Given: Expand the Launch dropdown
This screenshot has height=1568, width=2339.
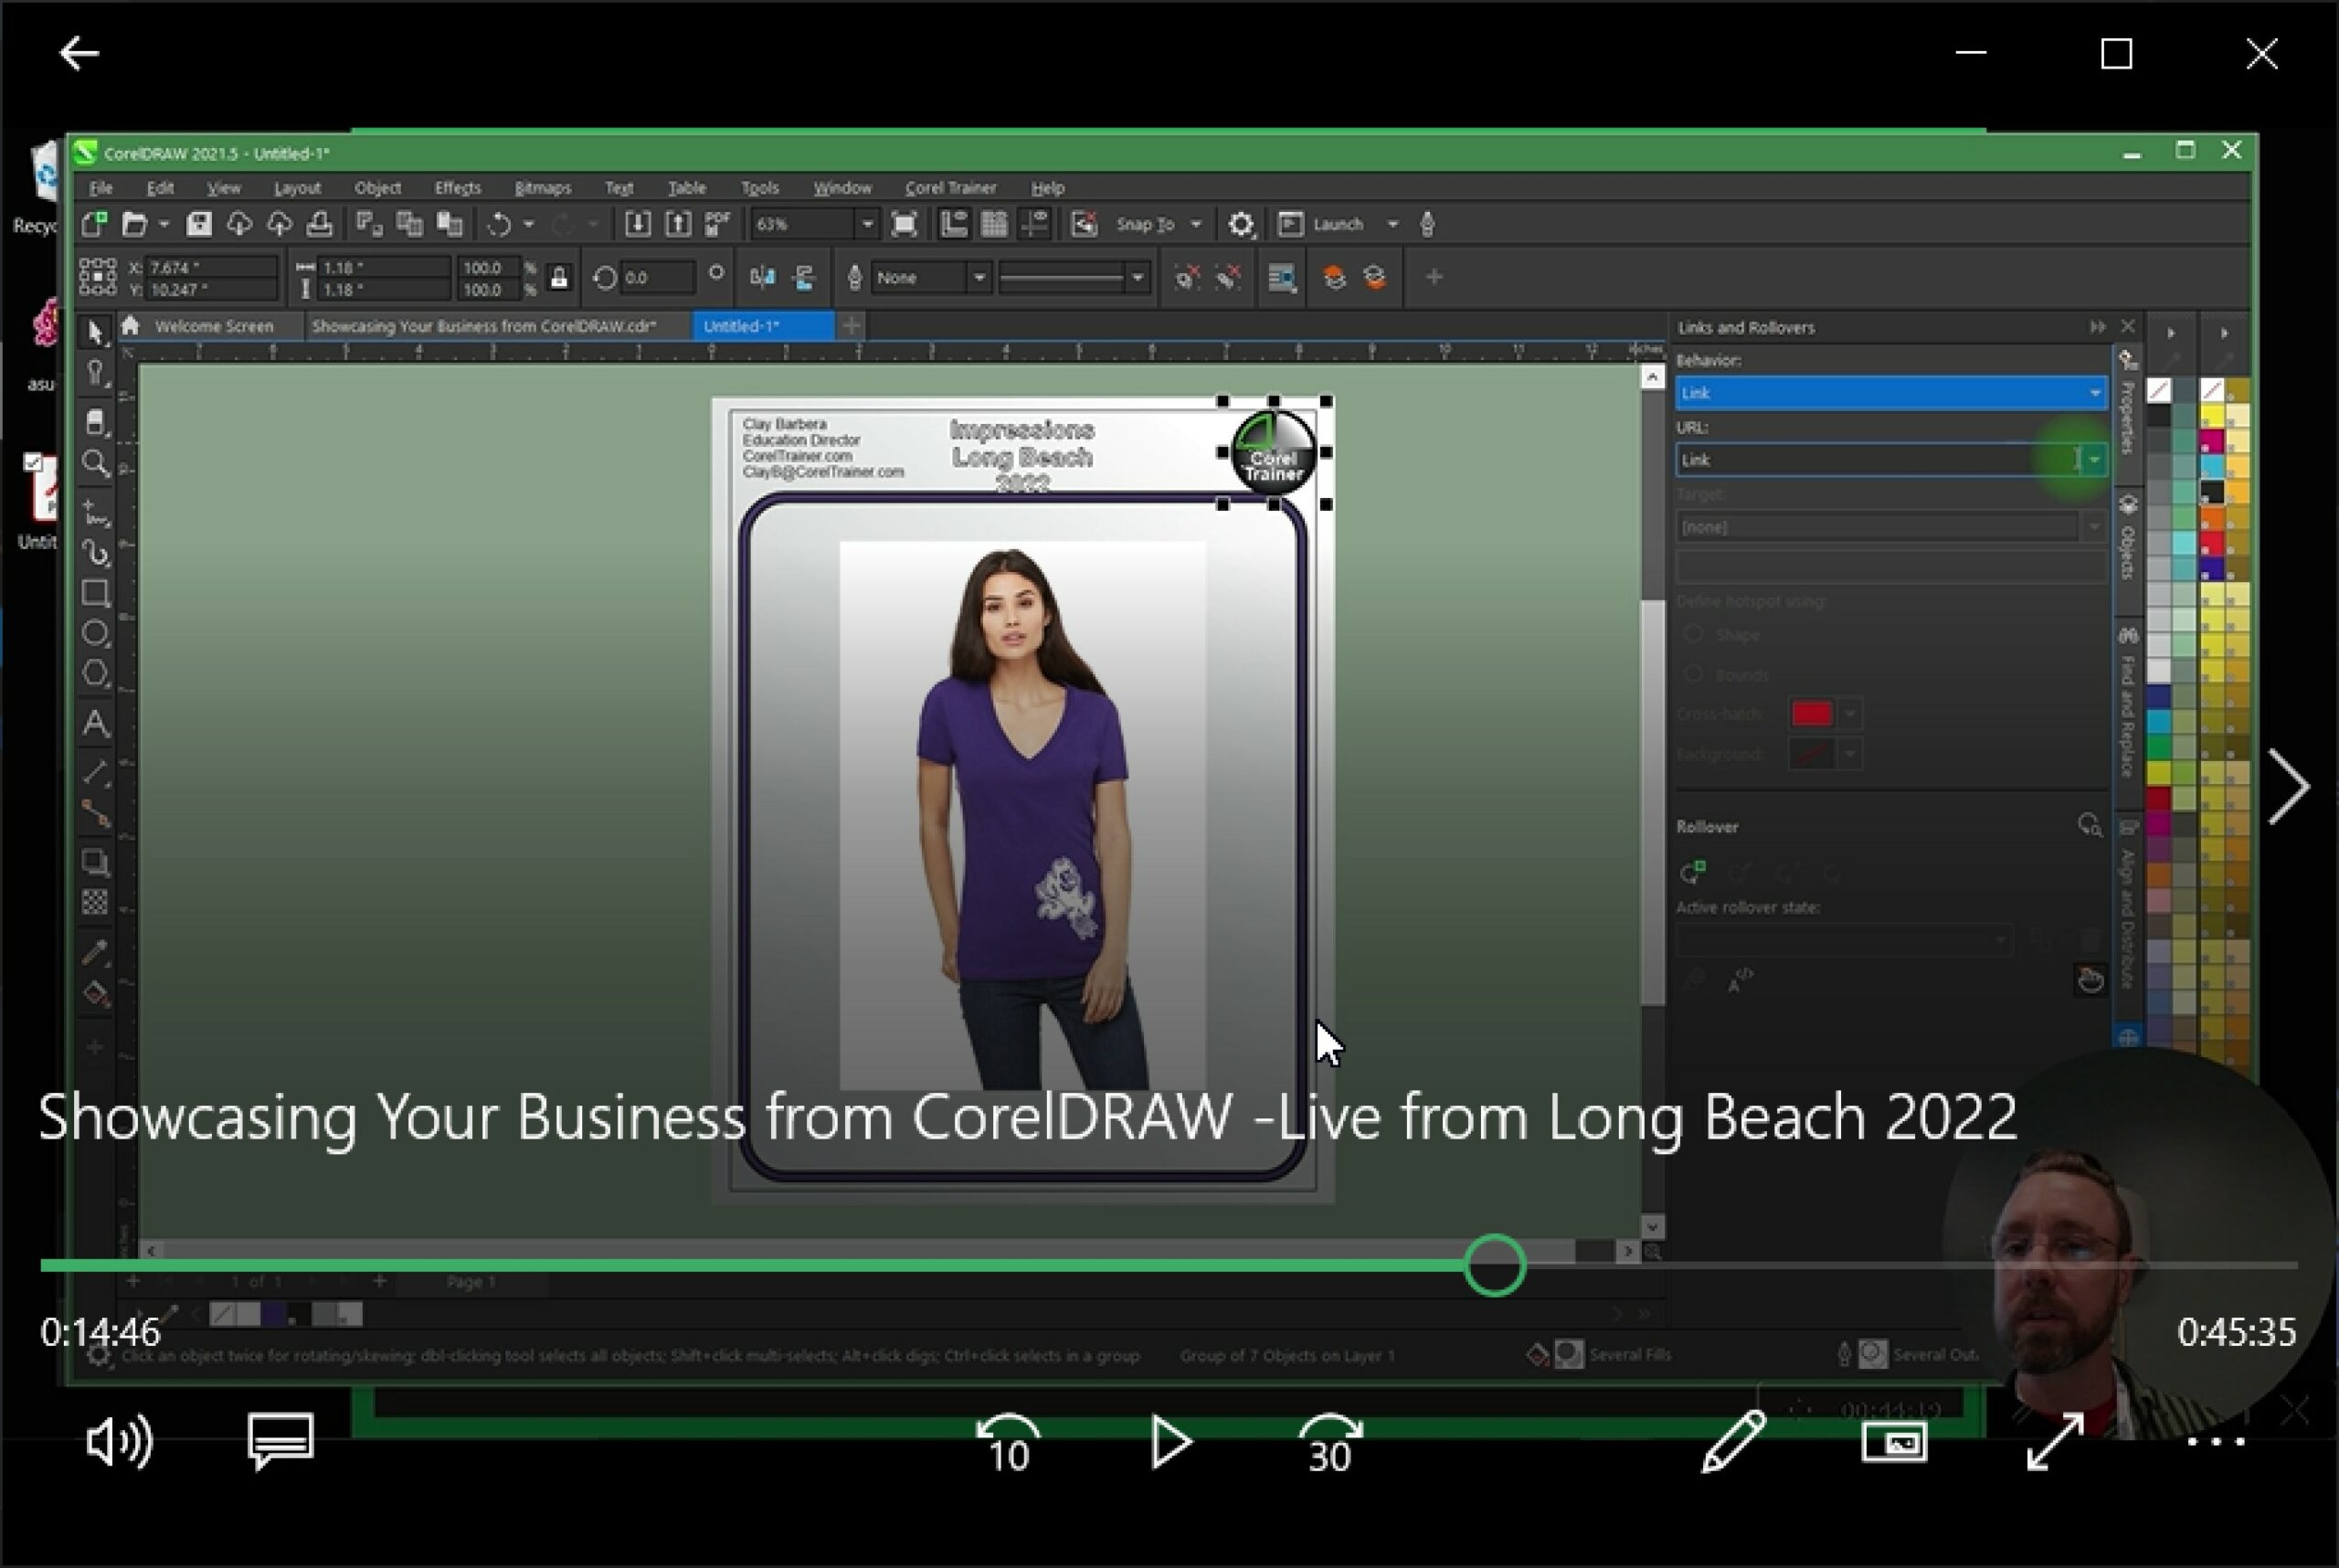Looking at the screenshot, I should (x=1392, y=224).
